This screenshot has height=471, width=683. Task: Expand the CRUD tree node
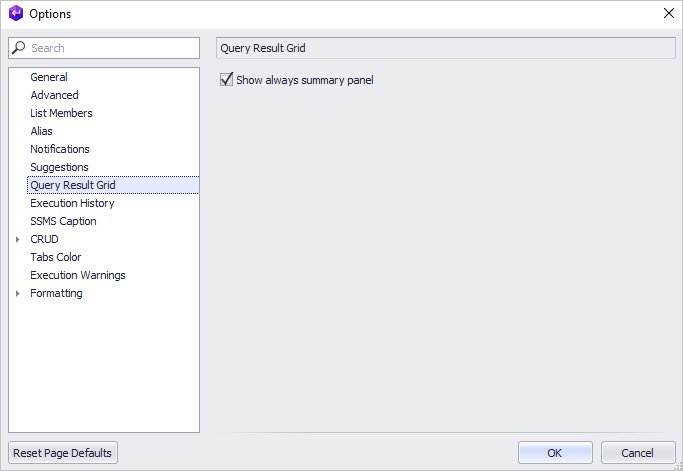coord(18,239)
